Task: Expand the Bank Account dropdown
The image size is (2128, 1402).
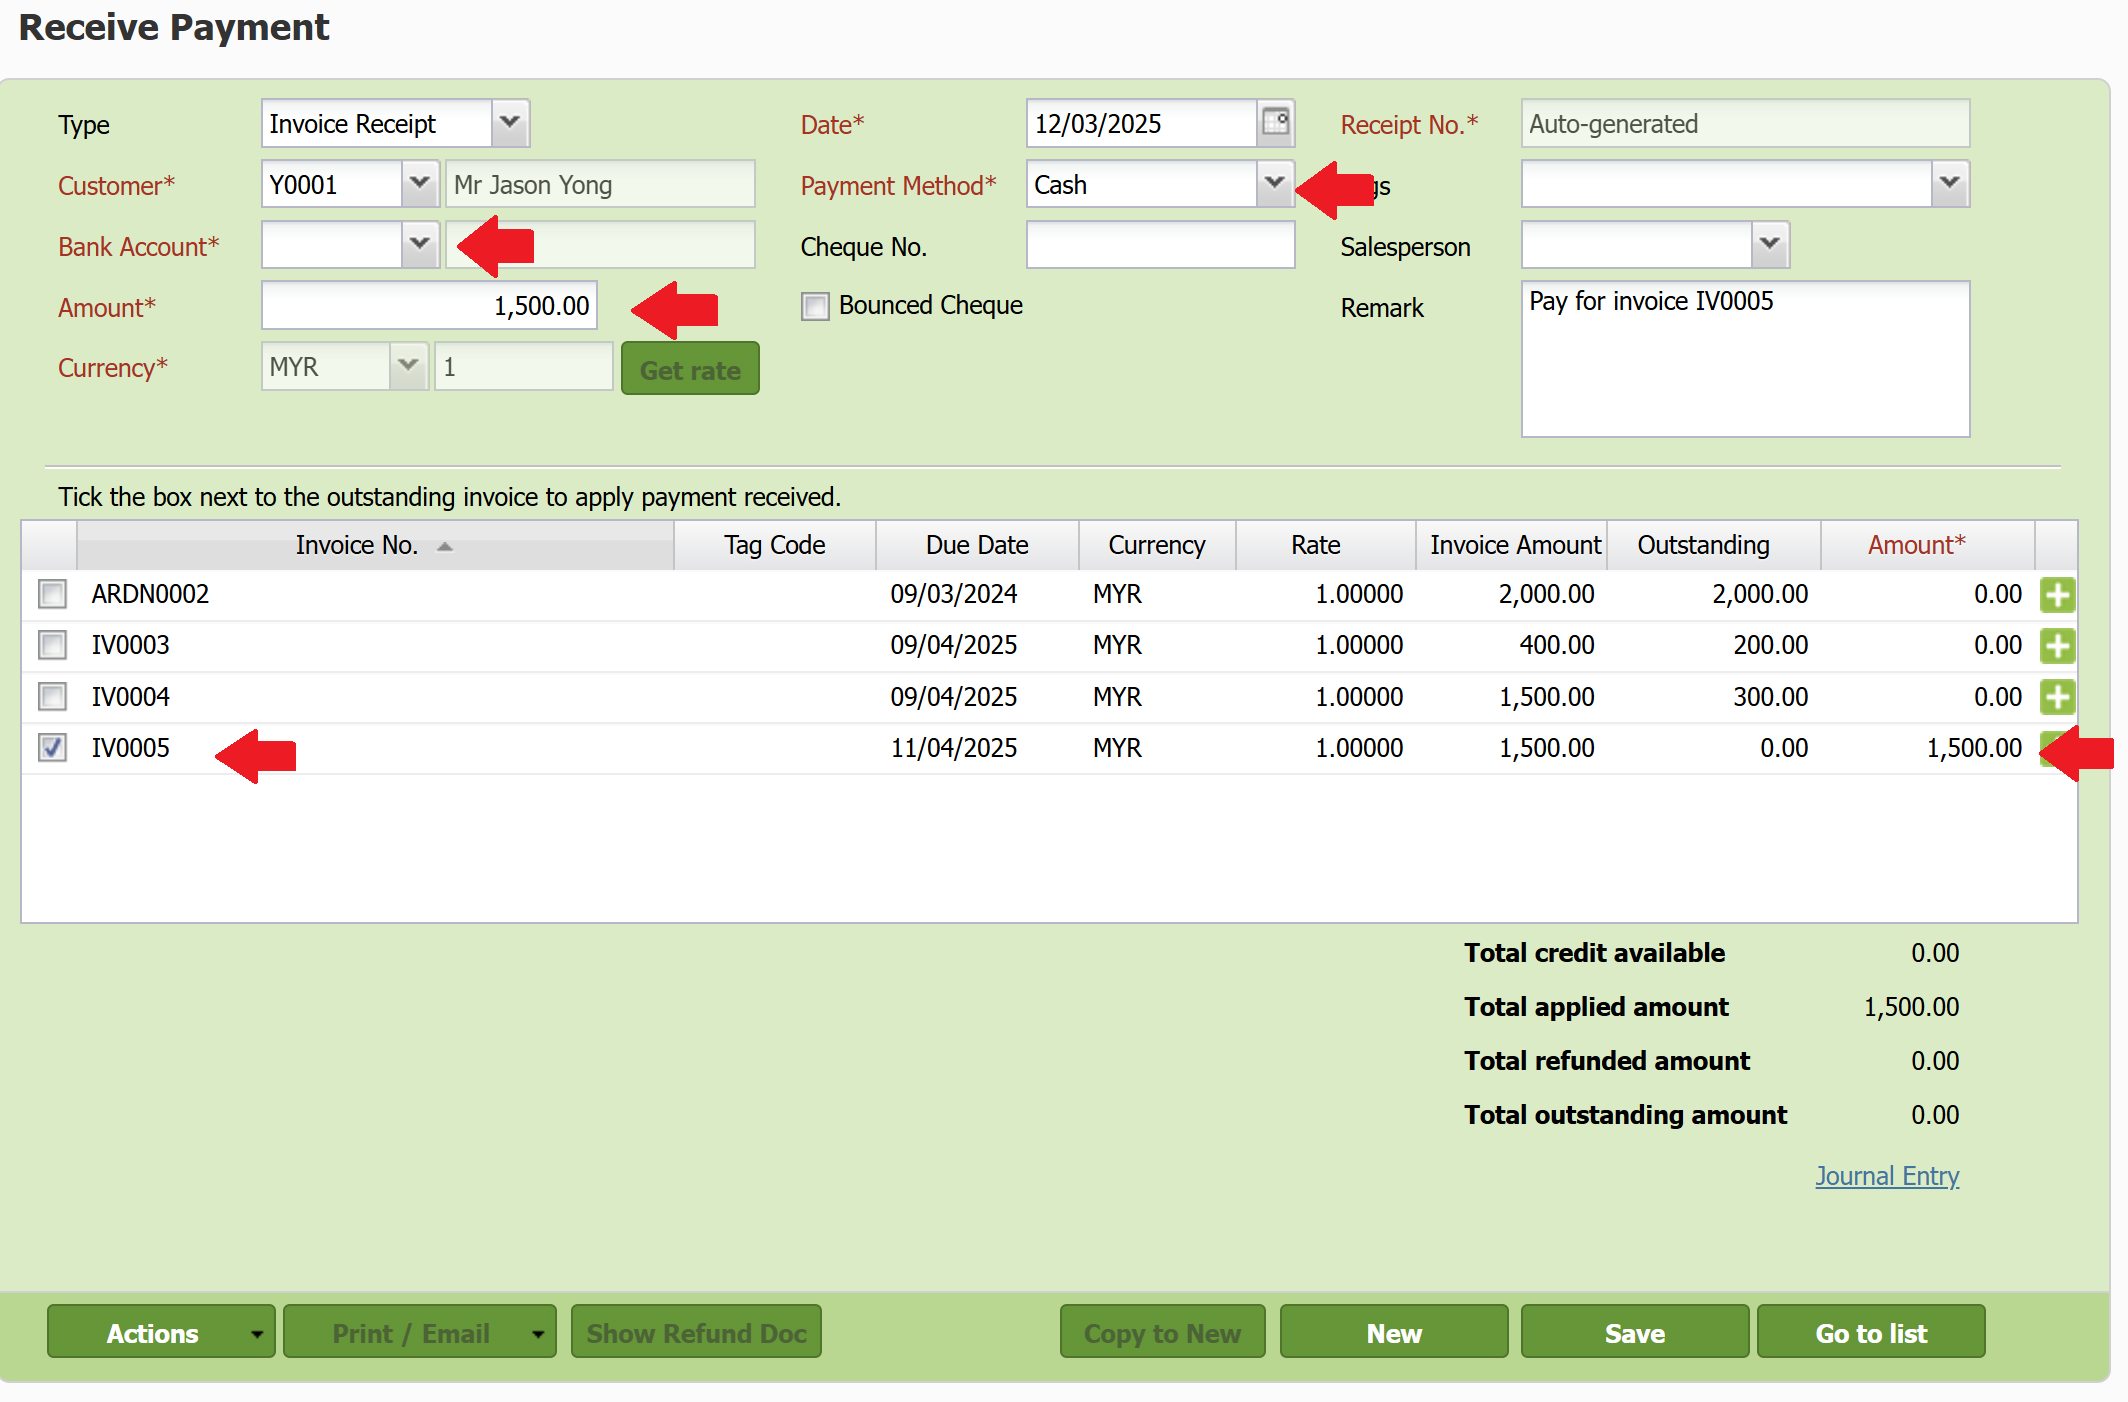Action: pyautogui.click(x=420, y=245)
